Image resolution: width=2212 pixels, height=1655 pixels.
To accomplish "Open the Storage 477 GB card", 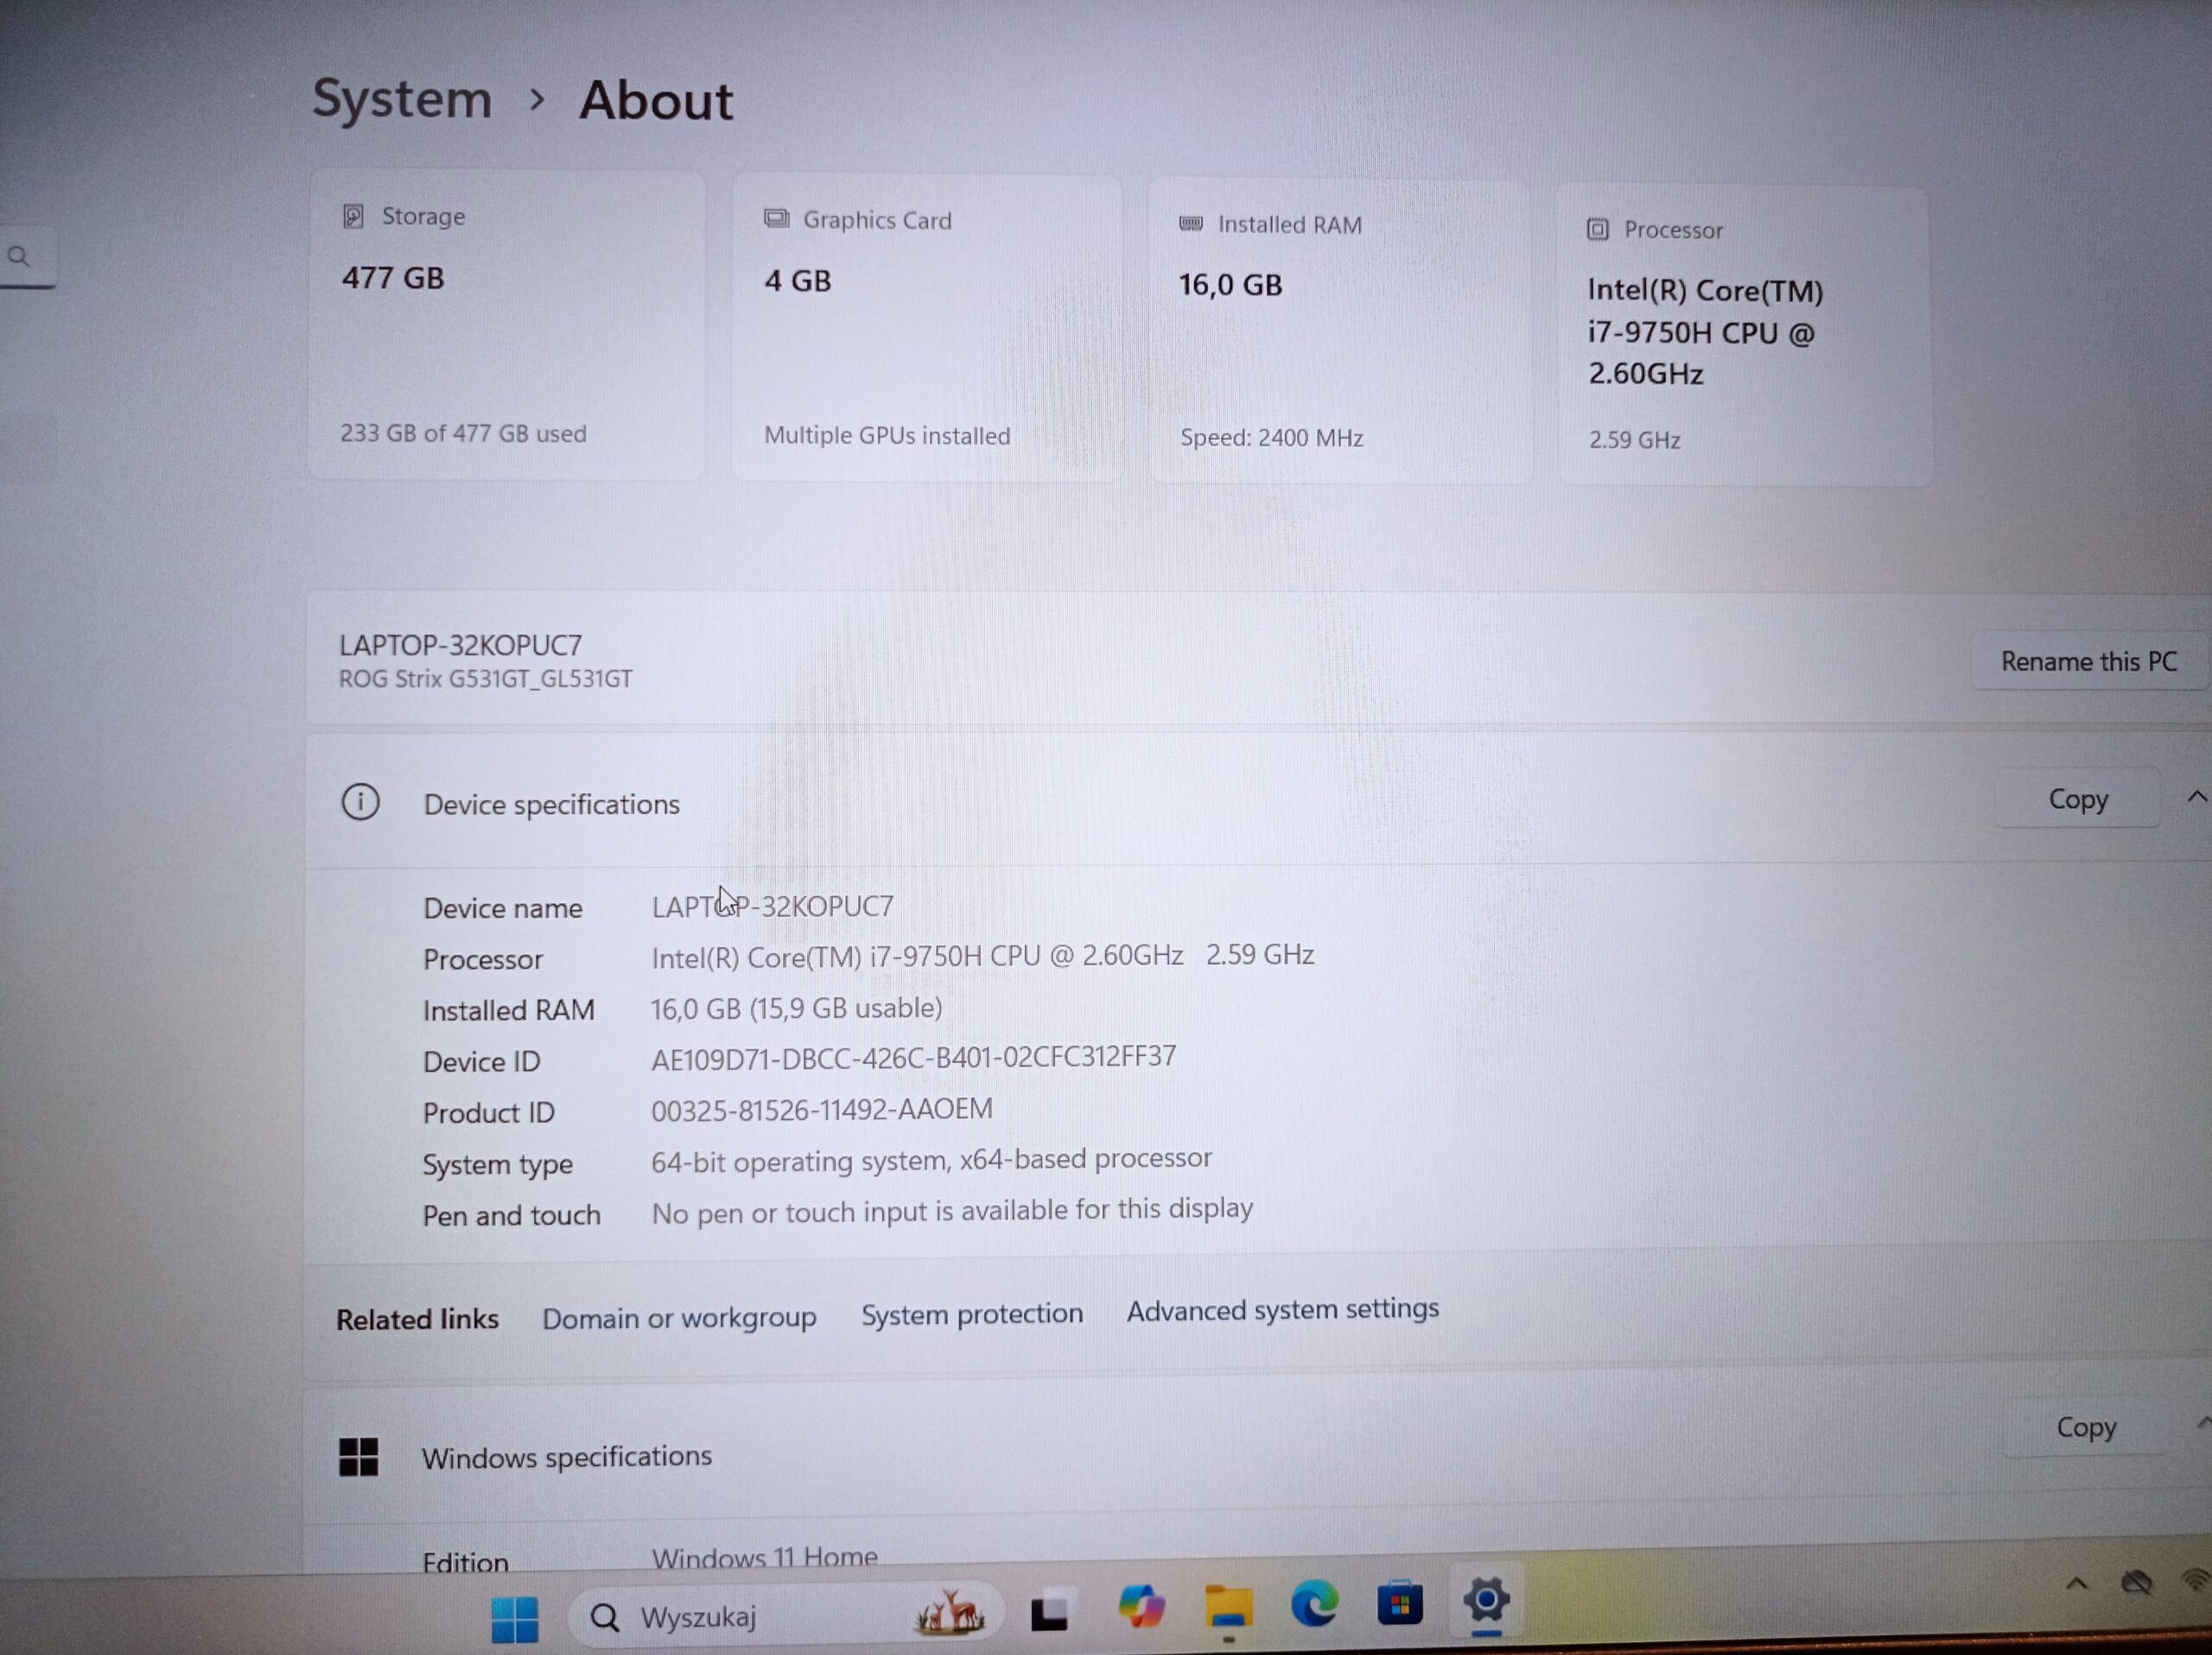I will [506, 325].
